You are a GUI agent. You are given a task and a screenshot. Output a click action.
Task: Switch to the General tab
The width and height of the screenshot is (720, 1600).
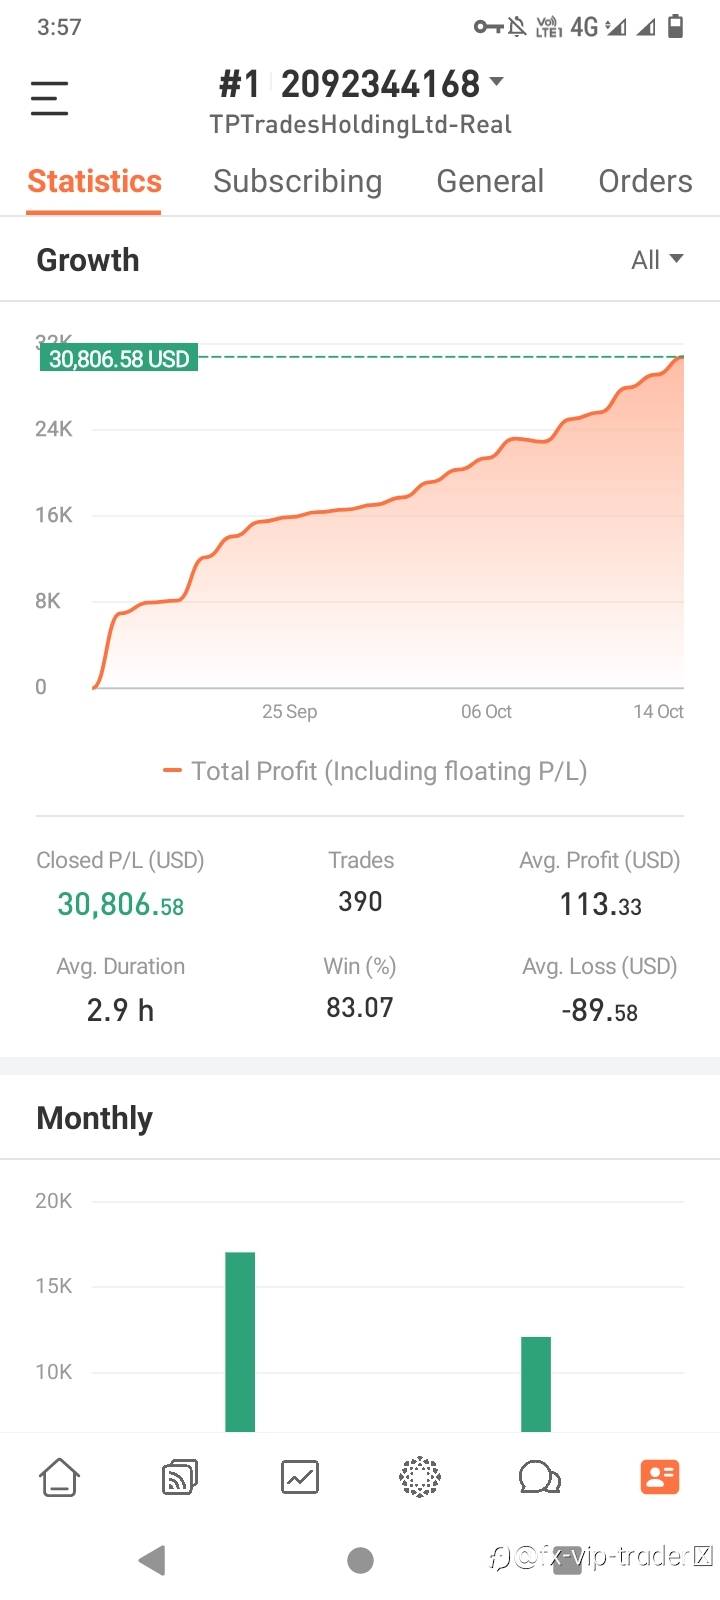click(x=490, y=181)
